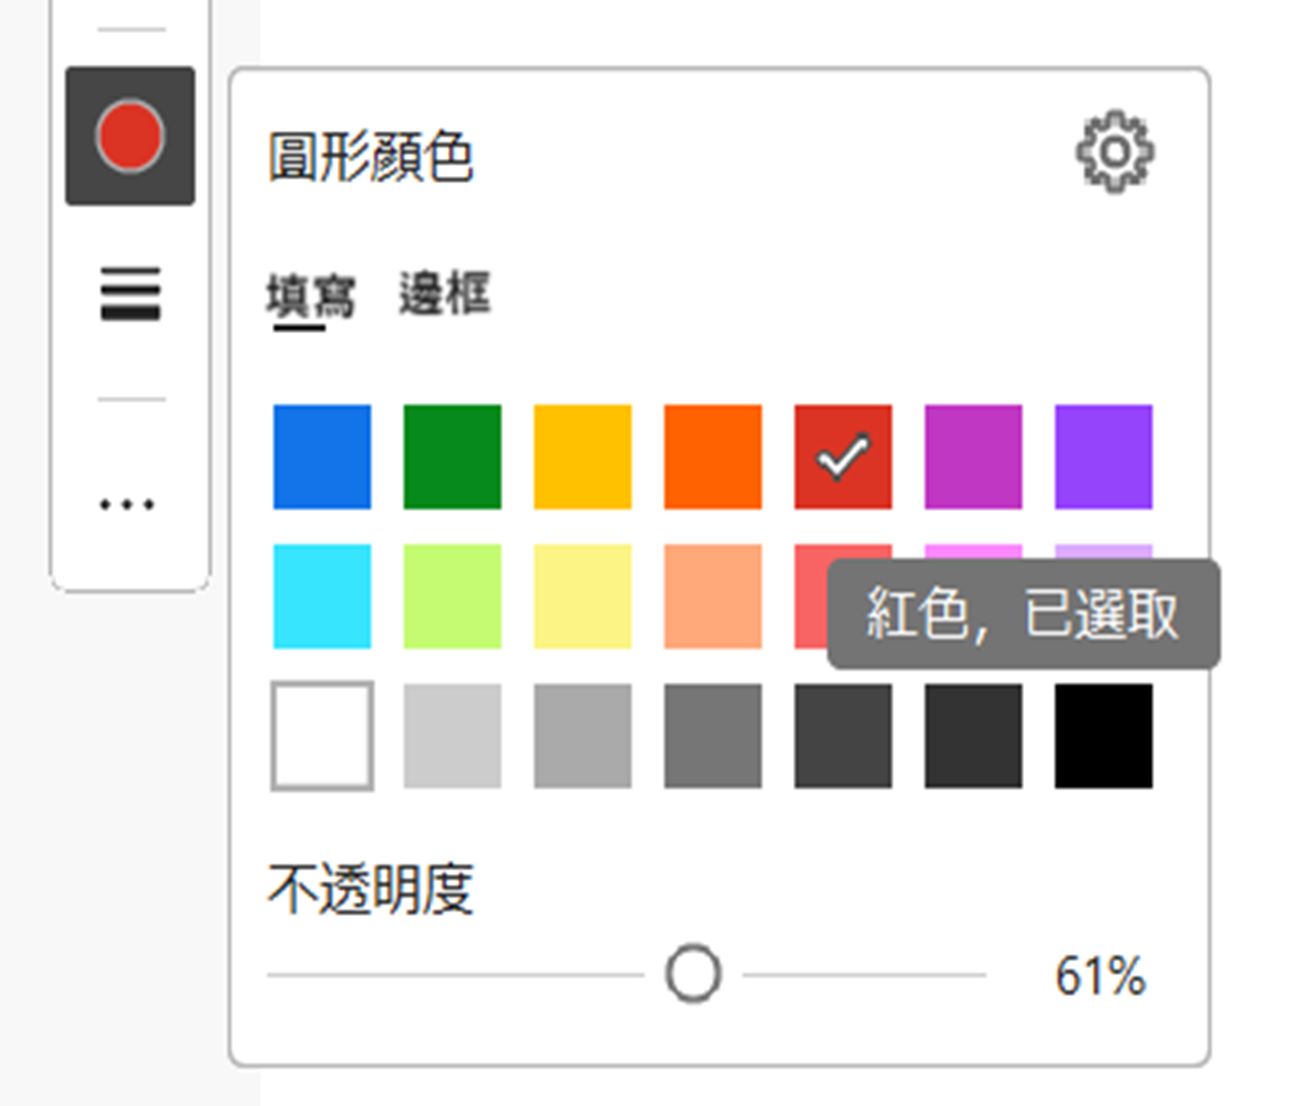
Task: Click the ellipsis for more tools
Action: coord(129,505)
